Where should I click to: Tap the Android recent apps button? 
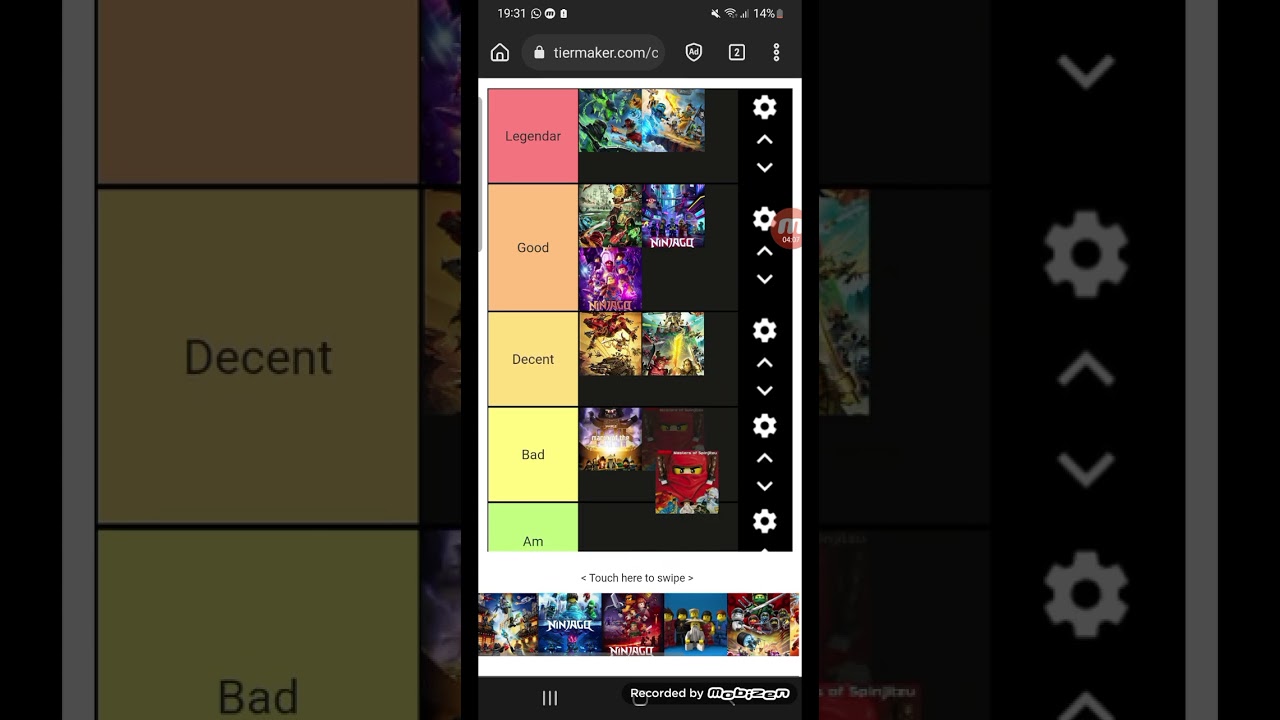coord(549,698)
